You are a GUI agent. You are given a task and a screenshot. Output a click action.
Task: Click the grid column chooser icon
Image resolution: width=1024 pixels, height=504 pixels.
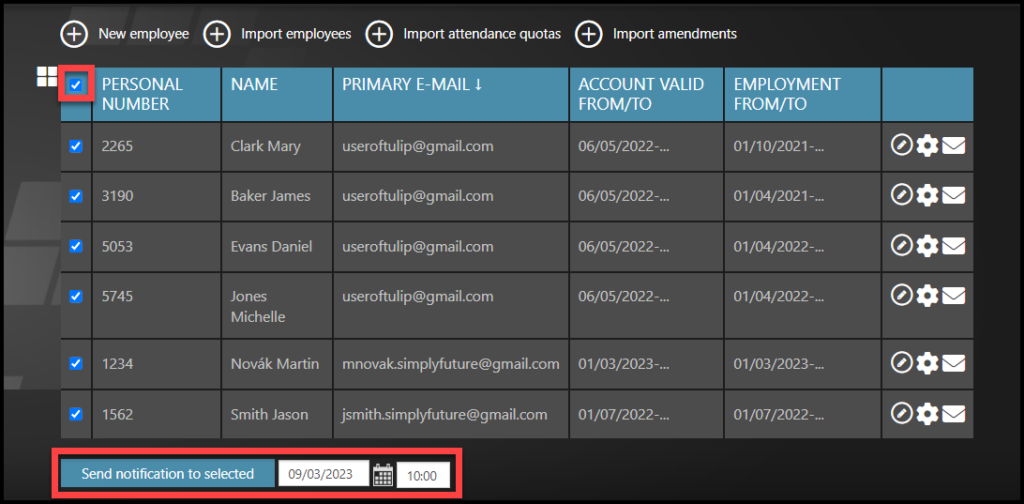[46, 77]
